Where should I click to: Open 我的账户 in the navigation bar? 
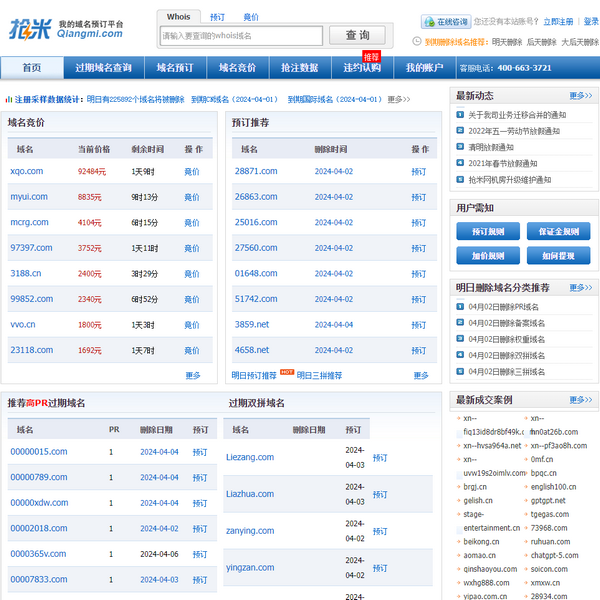[424, 68]
